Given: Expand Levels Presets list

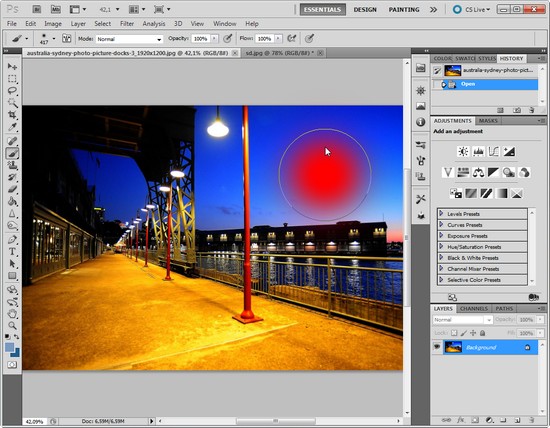Looking at the screenshot, I should [441, 213].
